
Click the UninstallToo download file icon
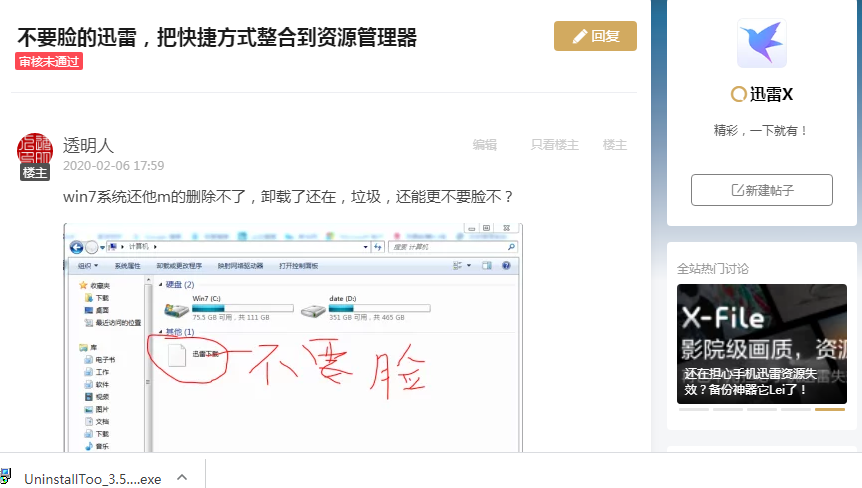point(6,479)
